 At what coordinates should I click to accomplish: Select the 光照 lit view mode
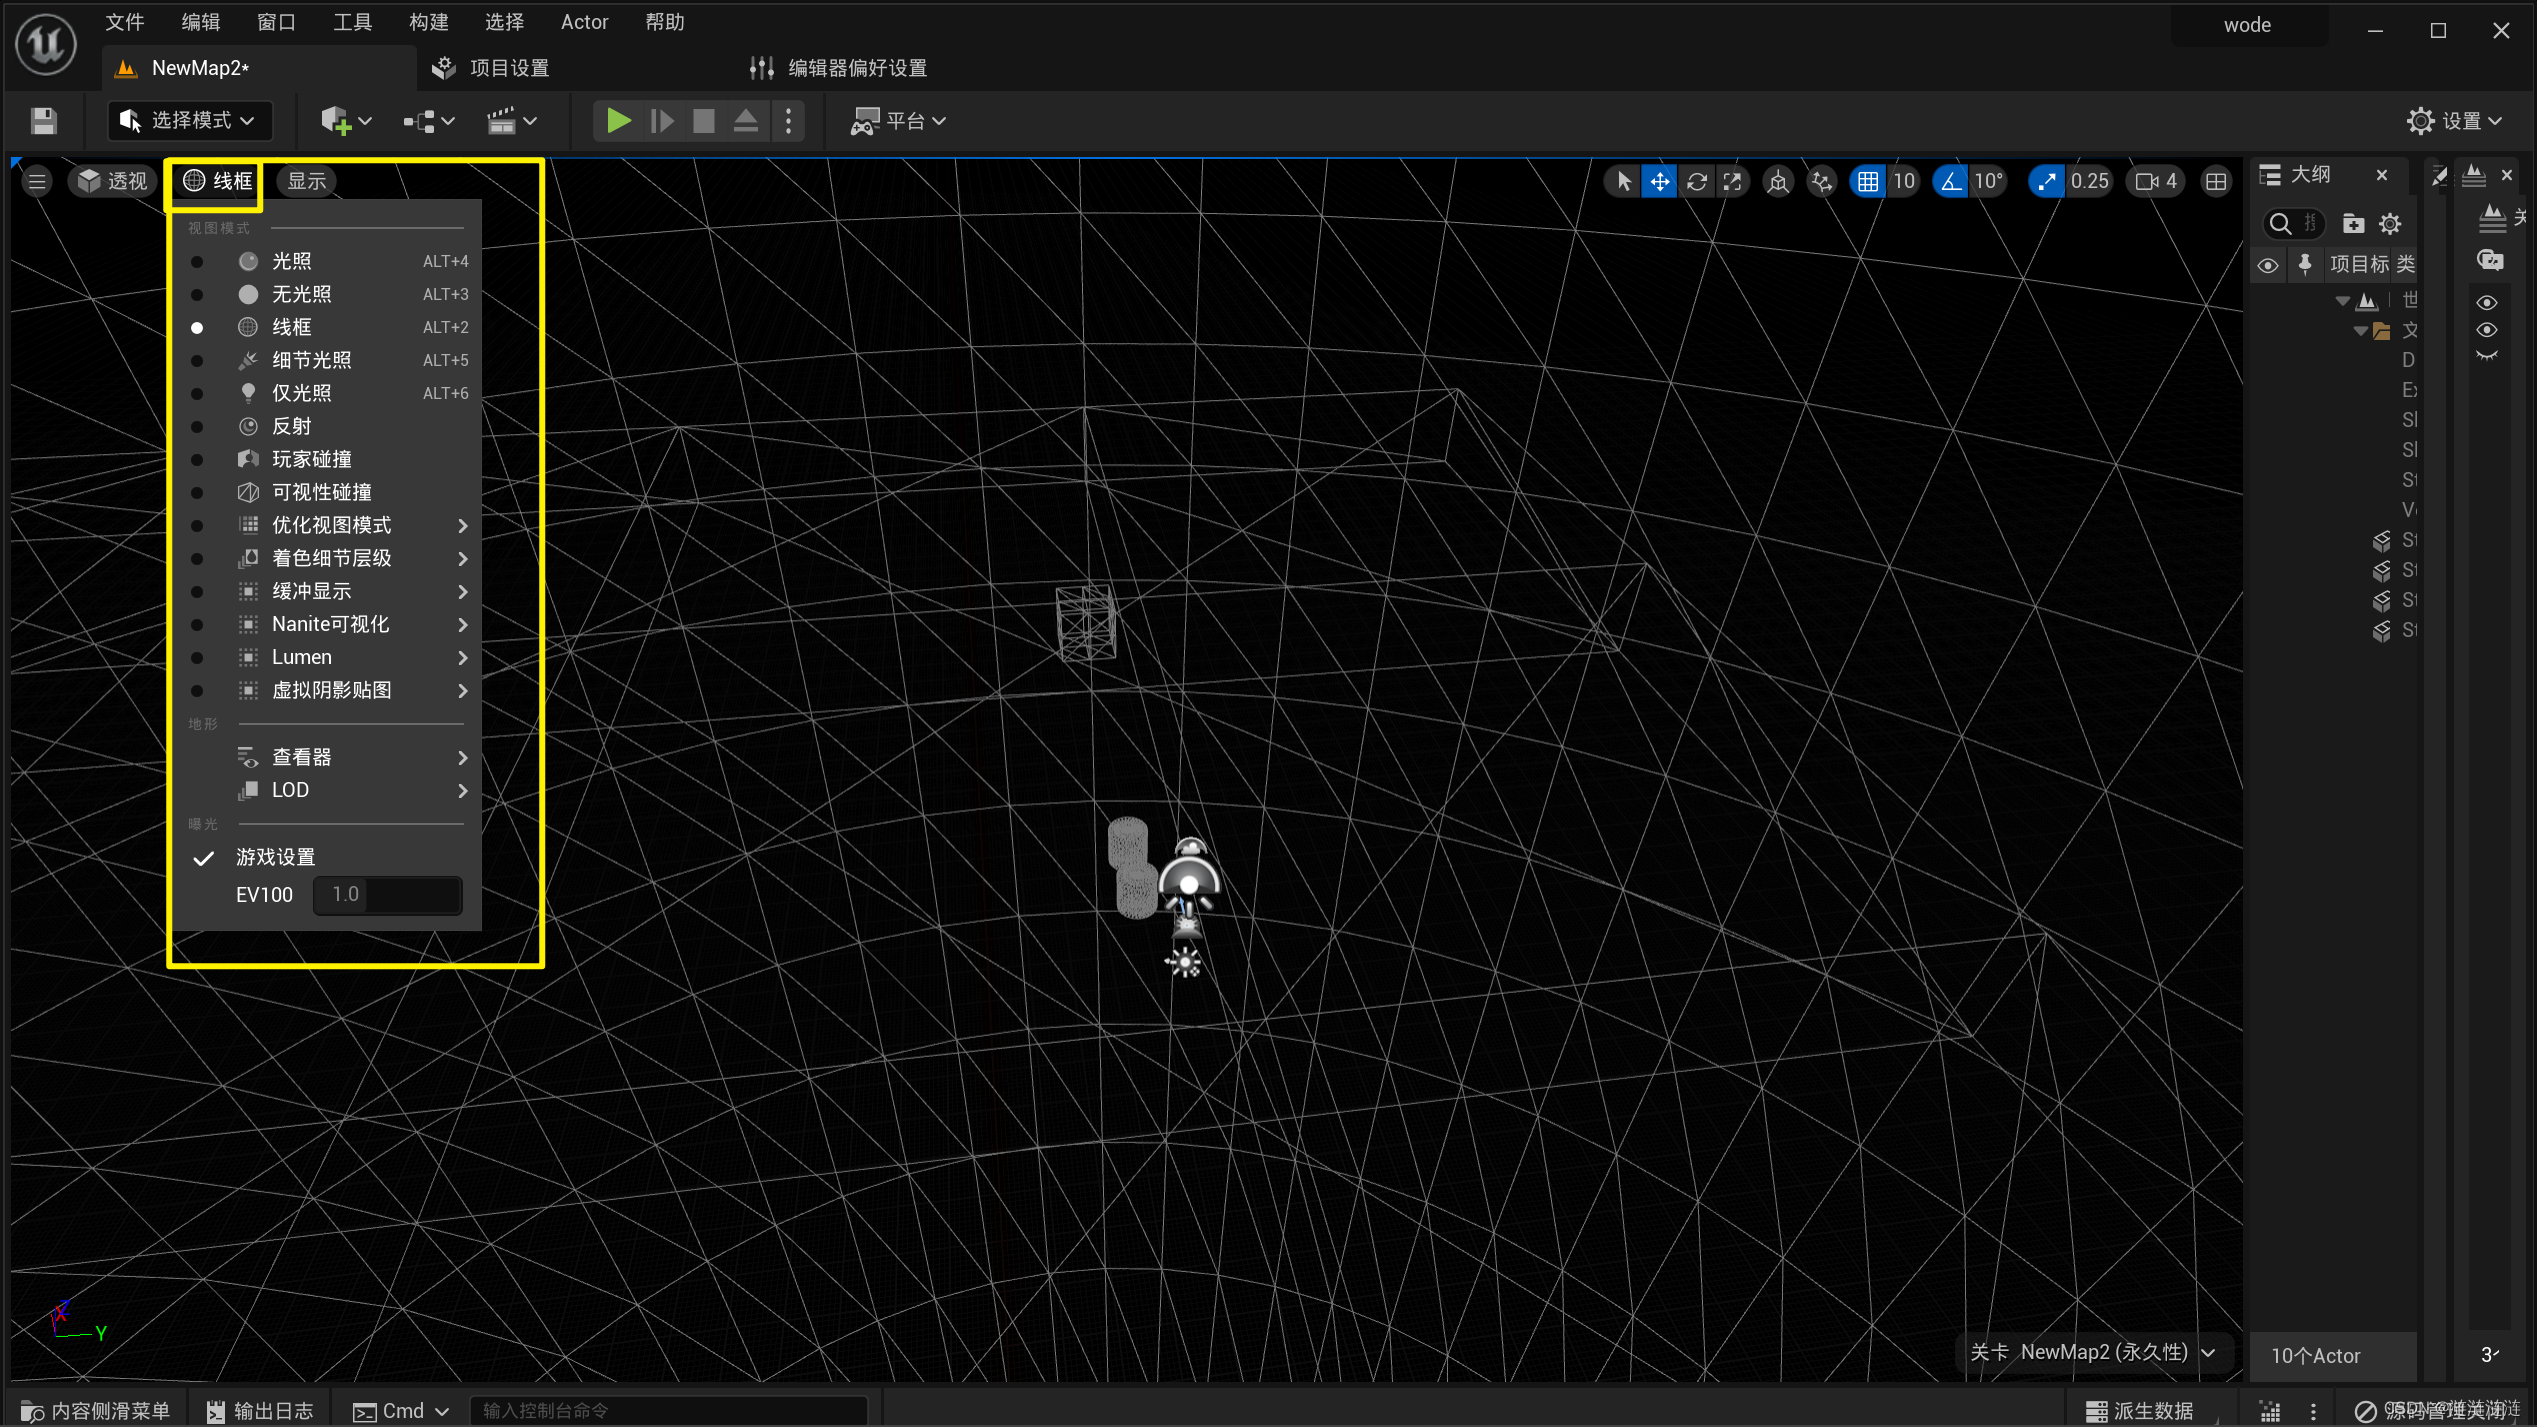pyautogui.click(x=291, y=261)
